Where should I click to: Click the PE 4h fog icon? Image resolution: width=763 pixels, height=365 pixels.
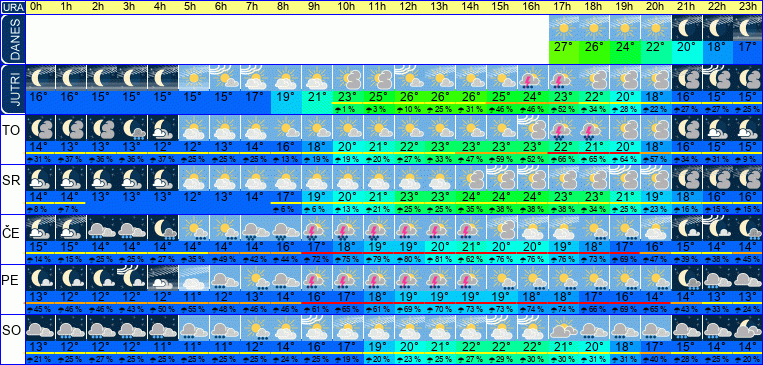pyautogui.click(x=163, y=277)
